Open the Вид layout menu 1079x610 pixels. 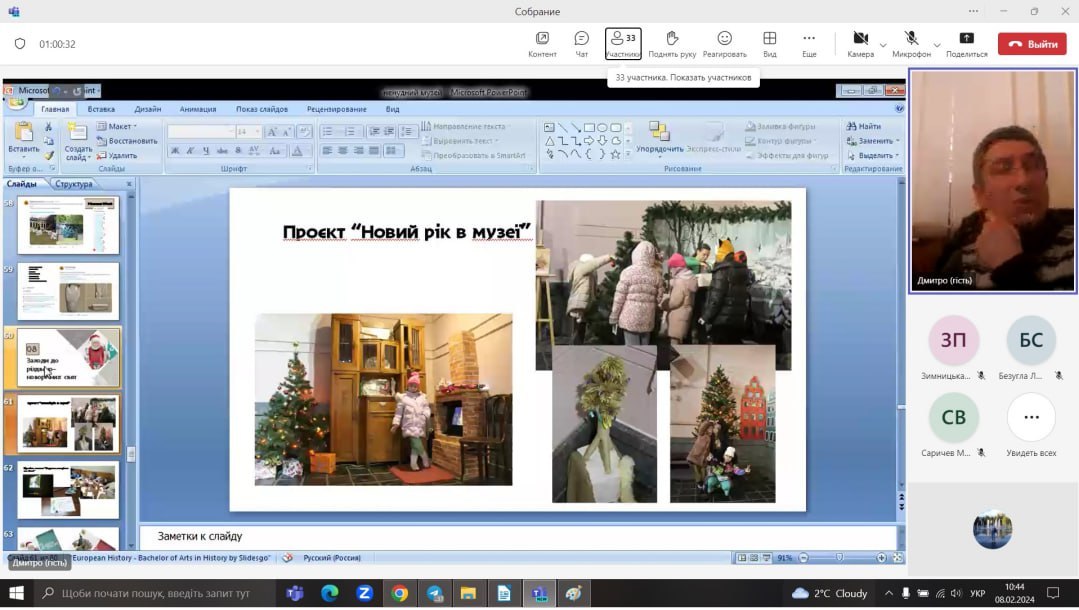pyautogui.click(x=769, y=43)
